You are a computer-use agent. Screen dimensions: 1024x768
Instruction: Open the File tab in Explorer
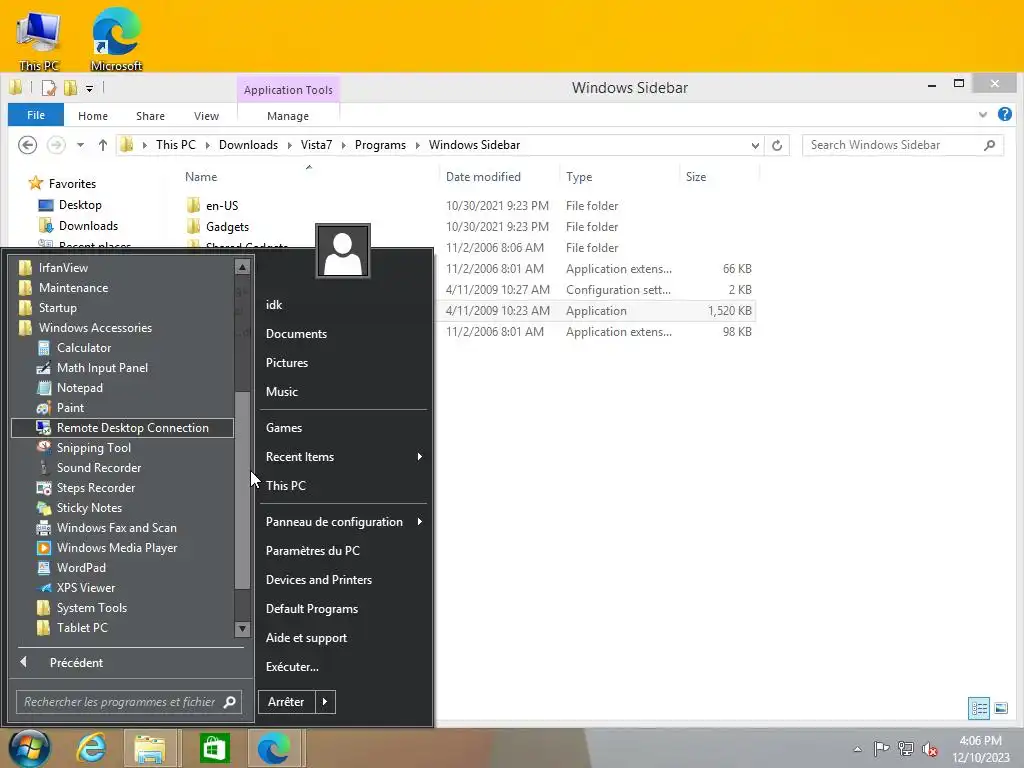click(x=36, y=115)
